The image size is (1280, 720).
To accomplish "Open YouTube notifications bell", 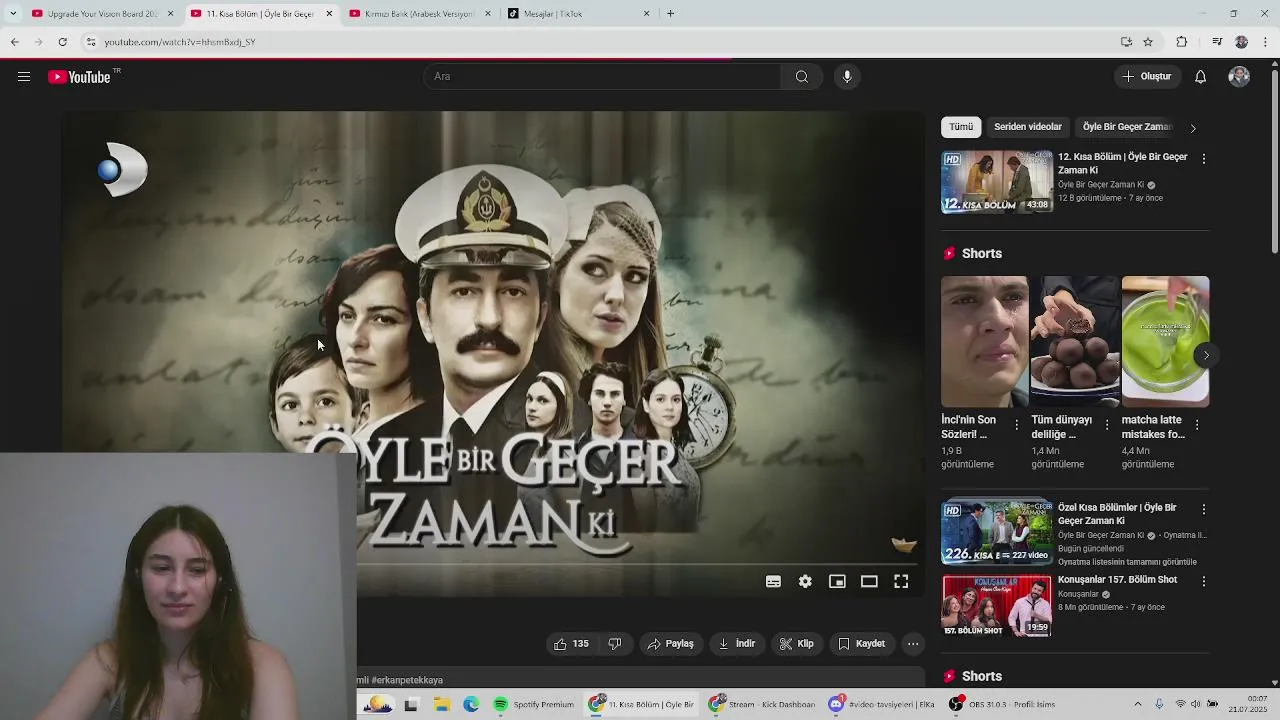I will [1201, 77].
